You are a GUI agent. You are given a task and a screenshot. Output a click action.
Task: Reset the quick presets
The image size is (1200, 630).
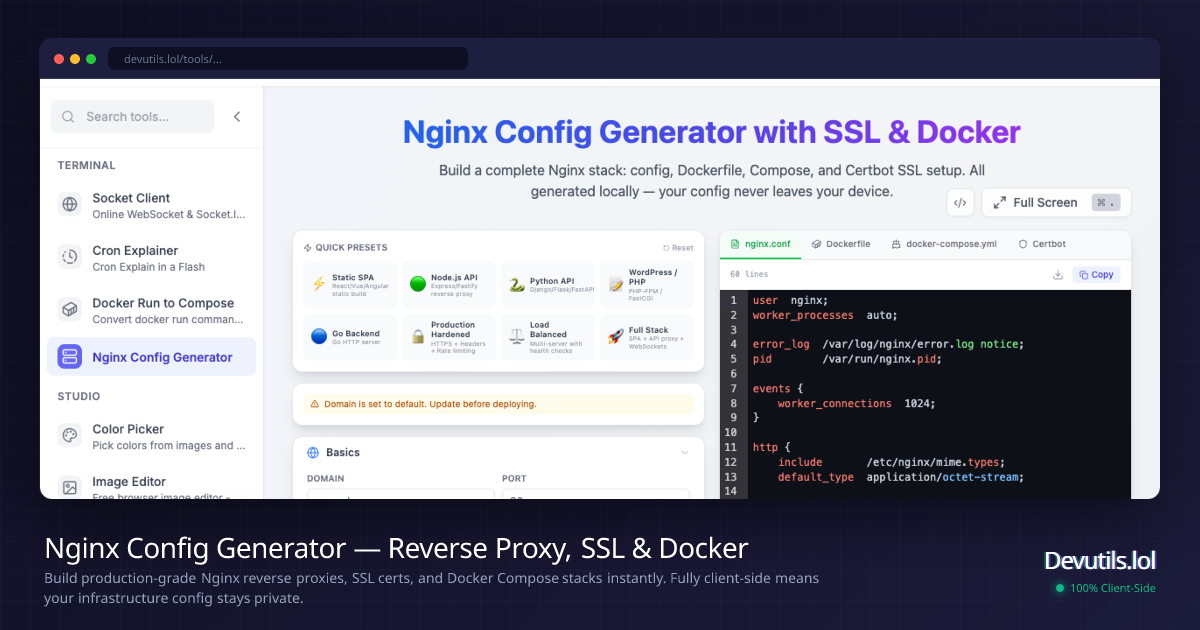click(678, 248)
